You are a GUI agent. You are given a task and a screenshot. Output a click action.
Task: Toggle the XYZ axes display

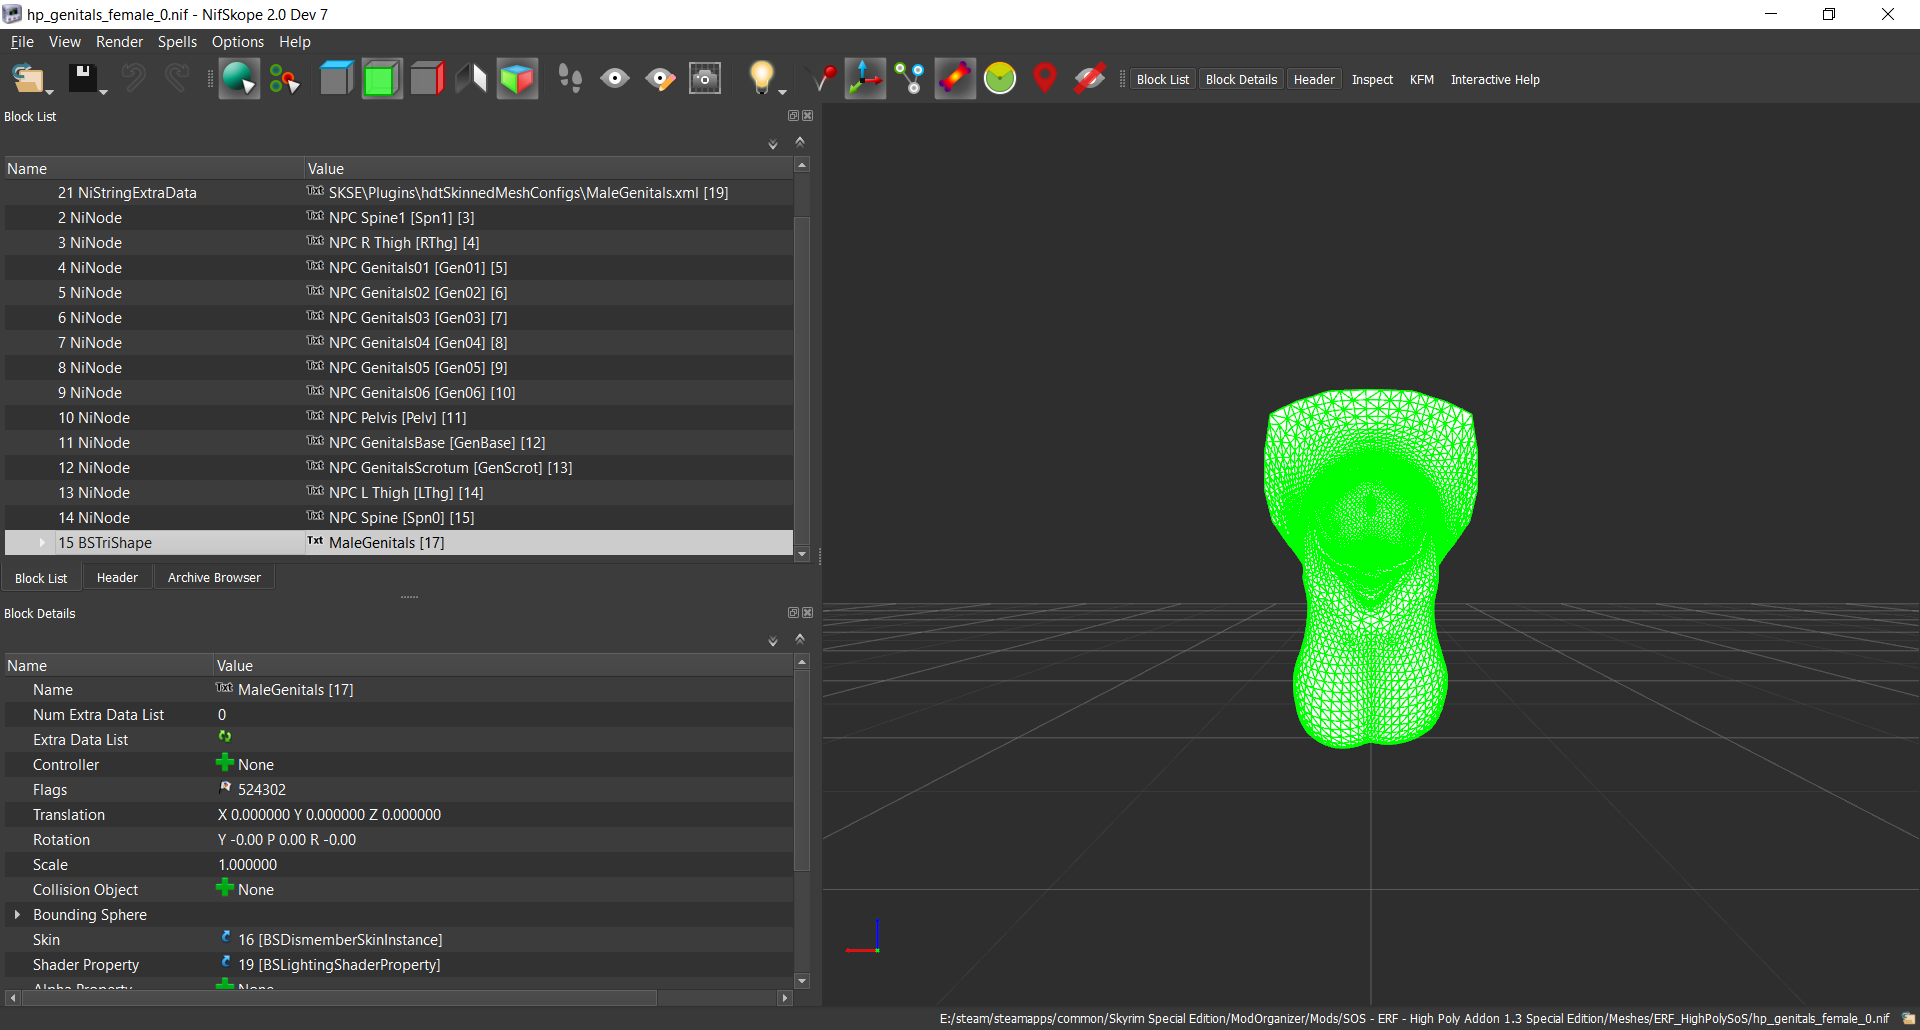865,78
